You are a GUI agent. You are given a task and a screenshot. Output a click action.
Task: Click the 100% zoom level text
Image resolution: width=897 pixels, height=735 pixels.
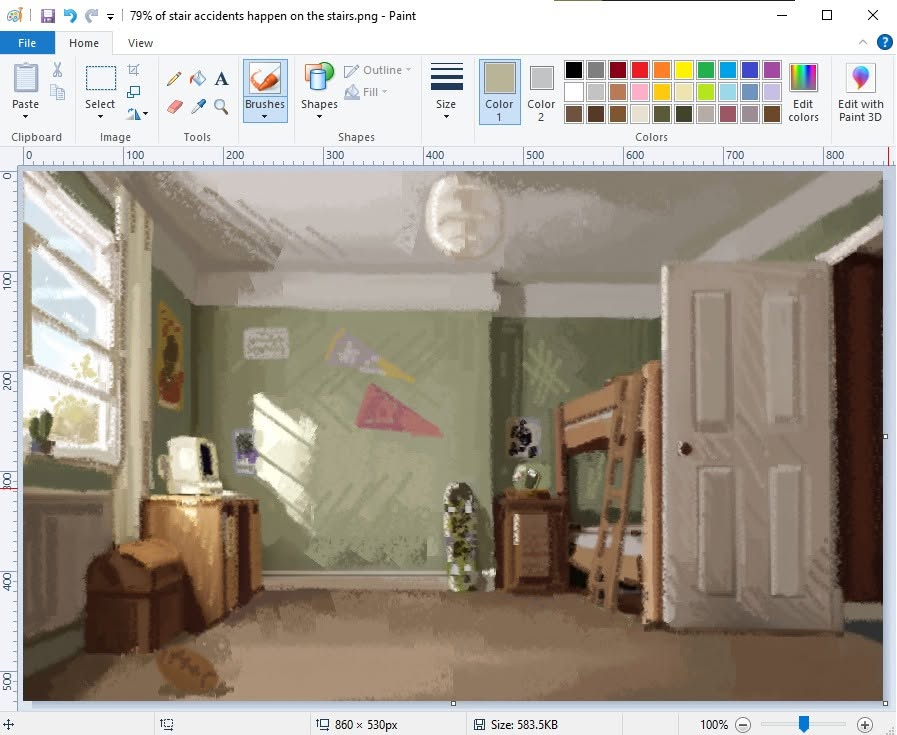click(714, 725)
